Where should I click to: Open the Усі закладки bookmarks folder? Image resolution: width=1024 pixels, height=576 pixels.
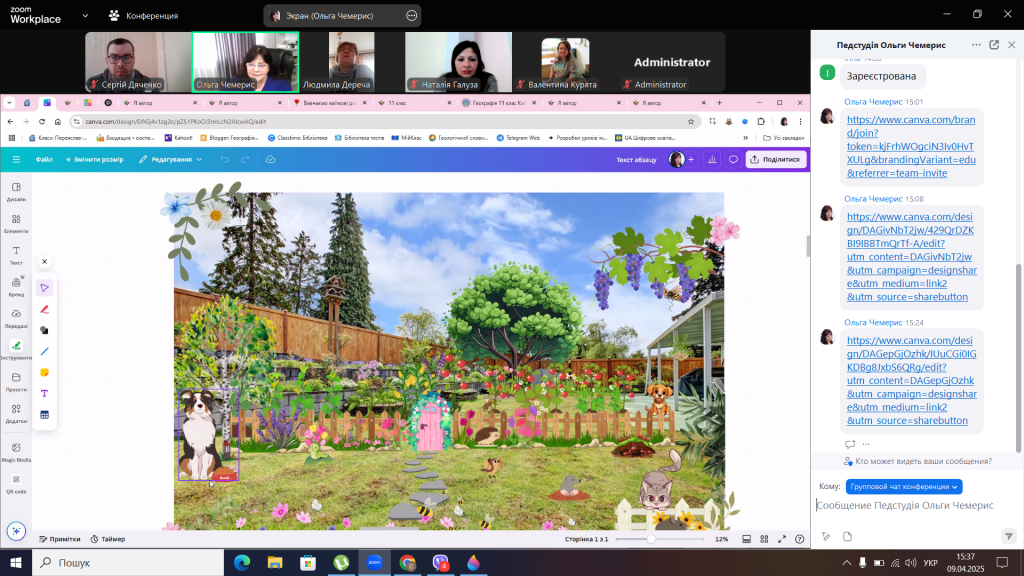[x=784, y=138]
